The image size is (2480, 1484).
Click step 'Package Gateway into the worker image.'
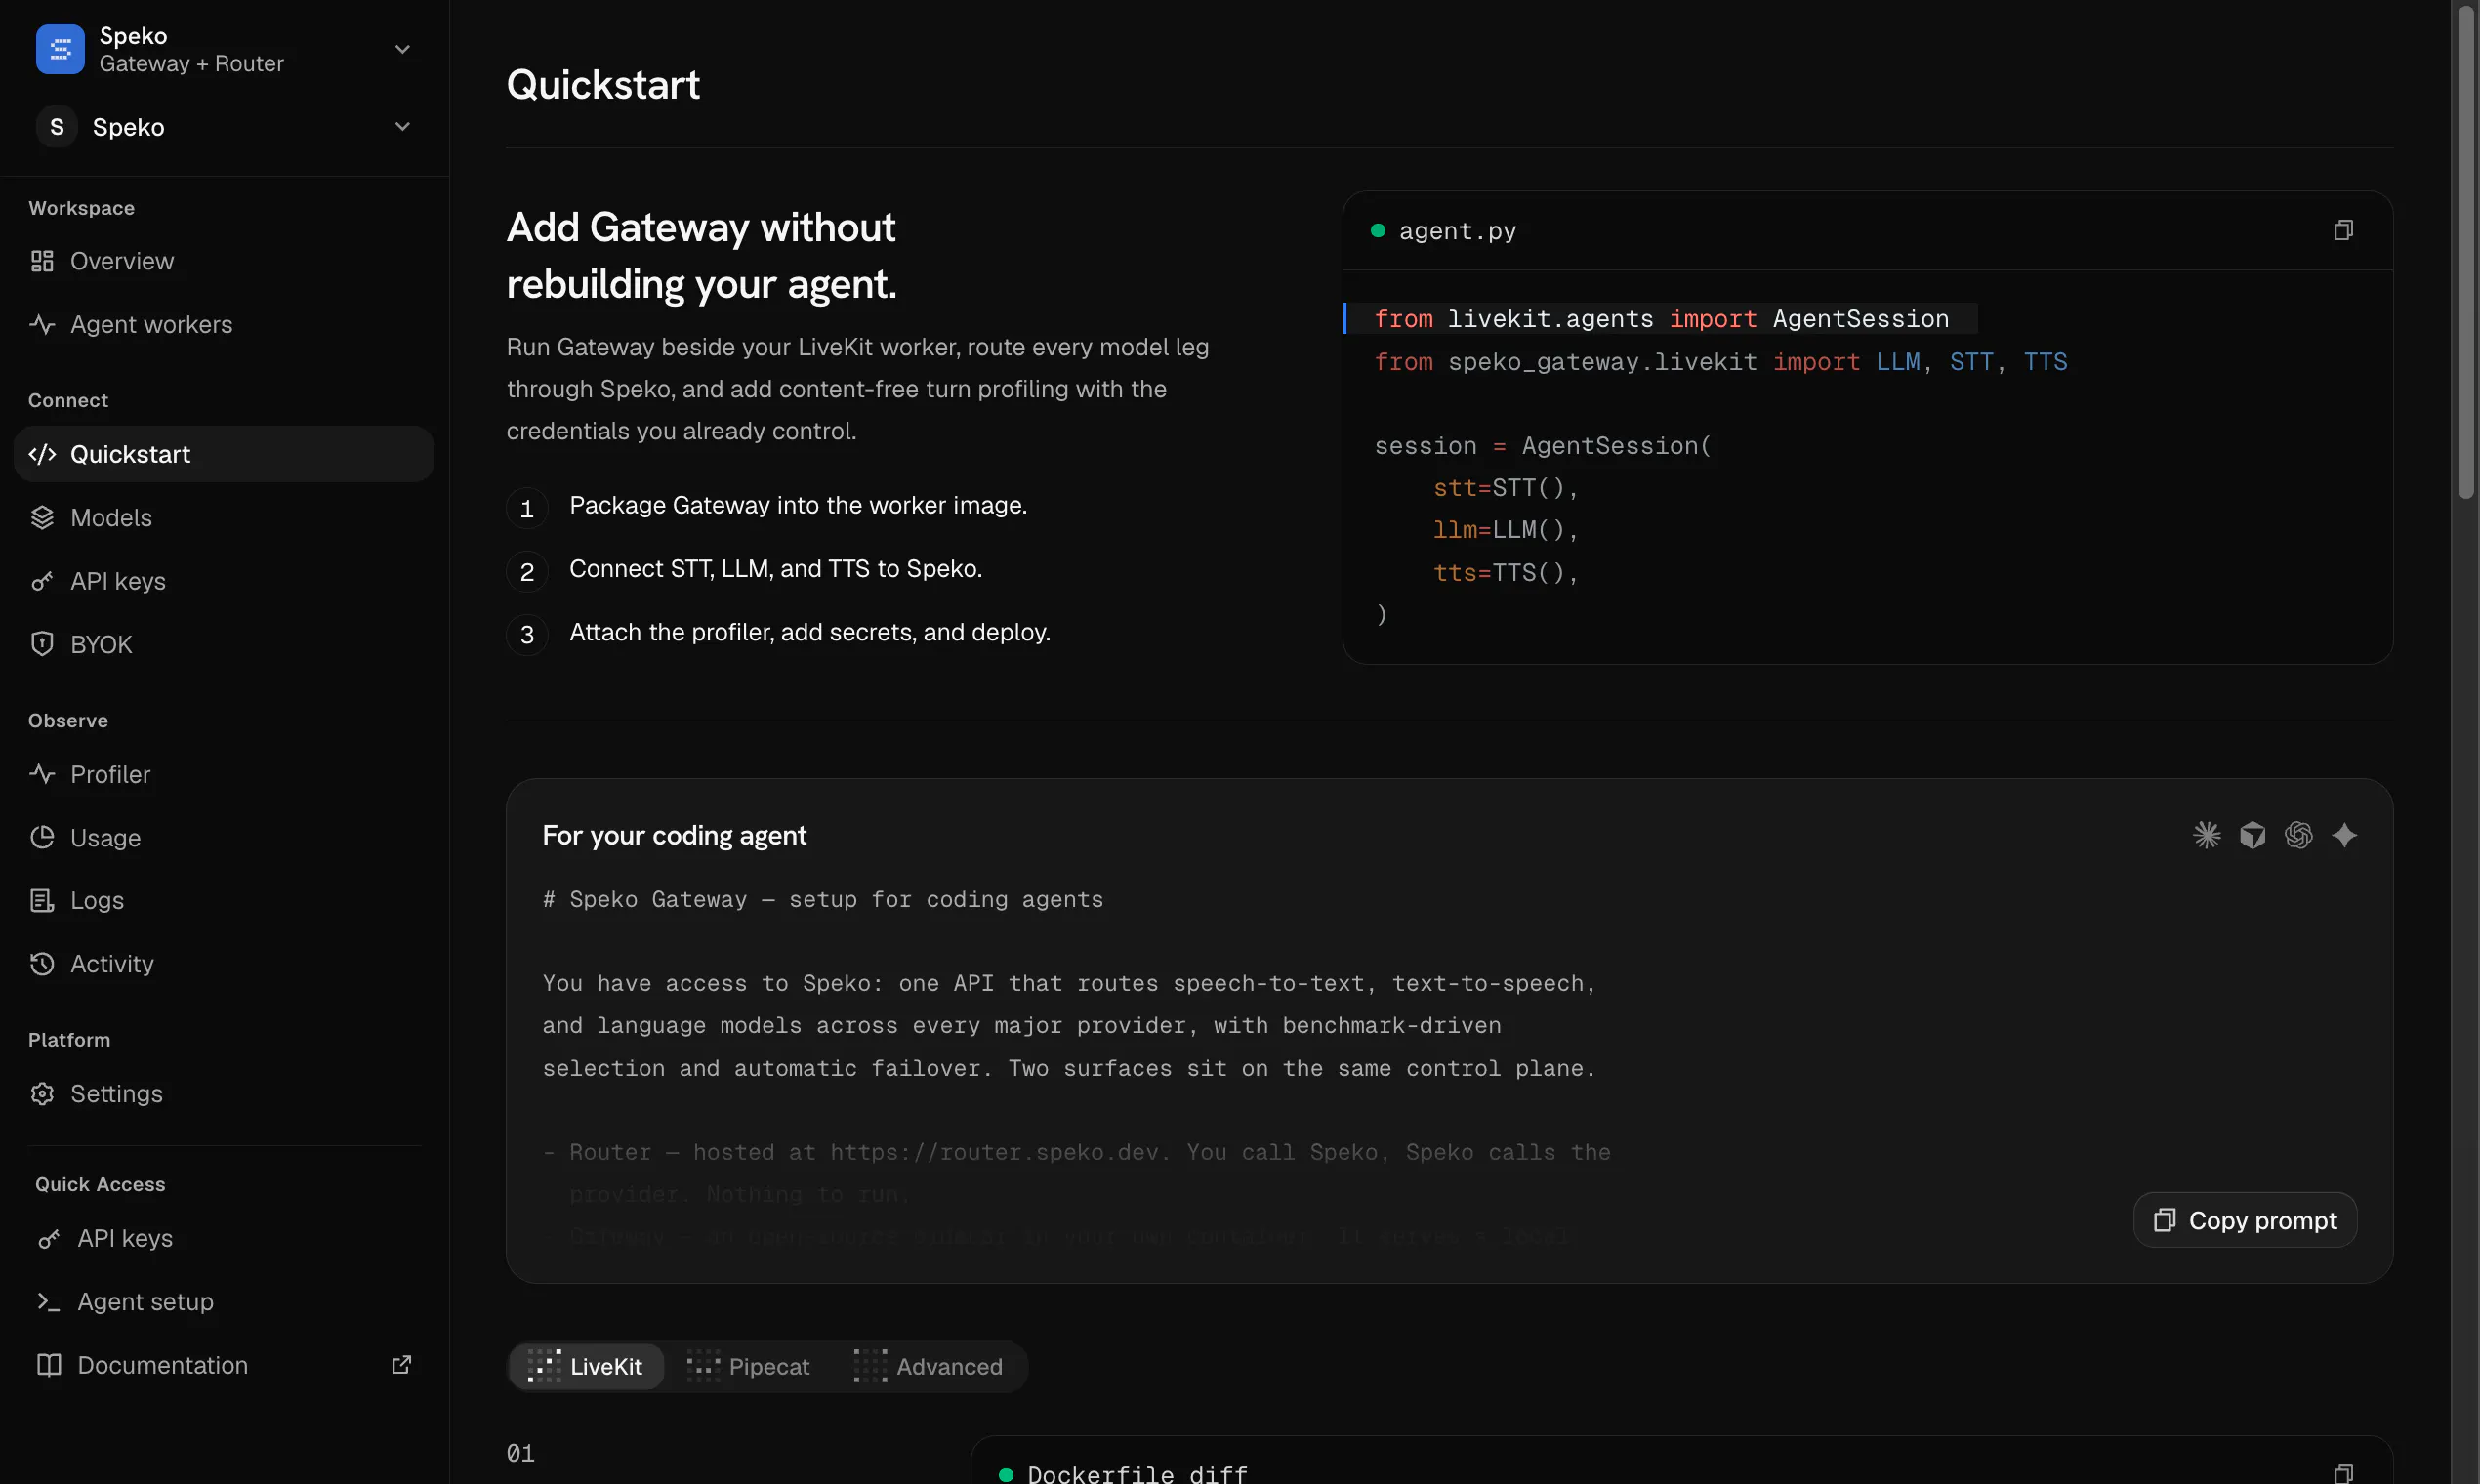pos(798,506)
